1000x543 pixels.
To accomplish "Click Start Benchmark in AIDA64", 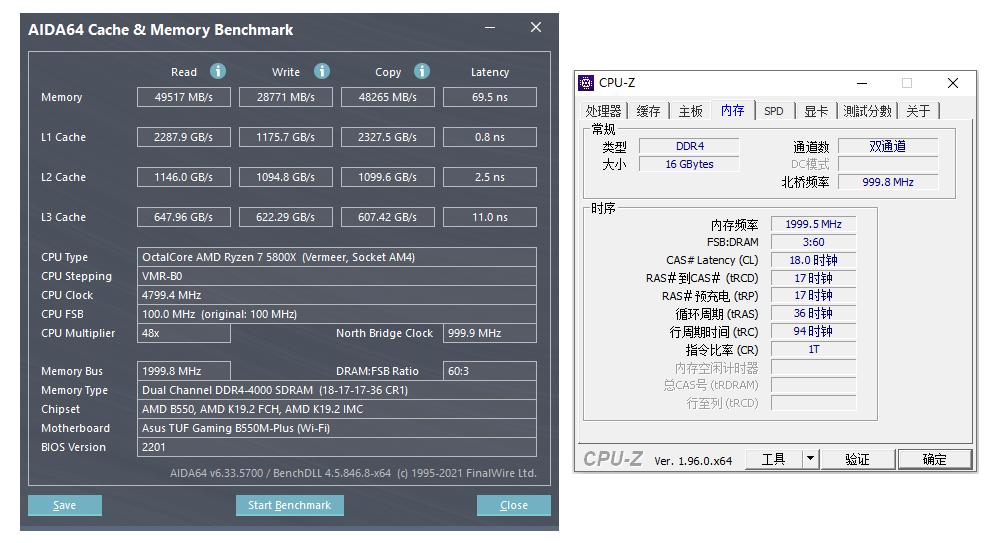I will [290, 505].
